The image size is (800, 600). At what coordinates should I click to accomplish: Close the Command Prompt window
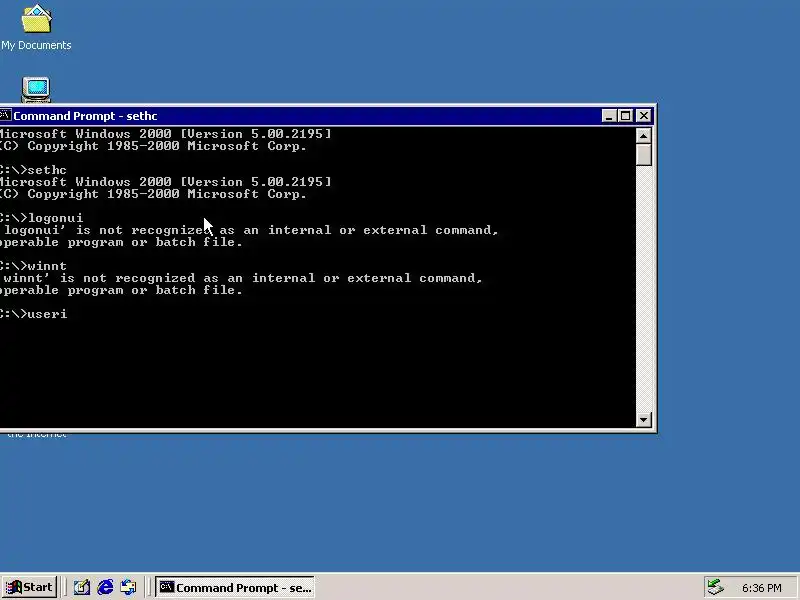[x=644, y=116]
